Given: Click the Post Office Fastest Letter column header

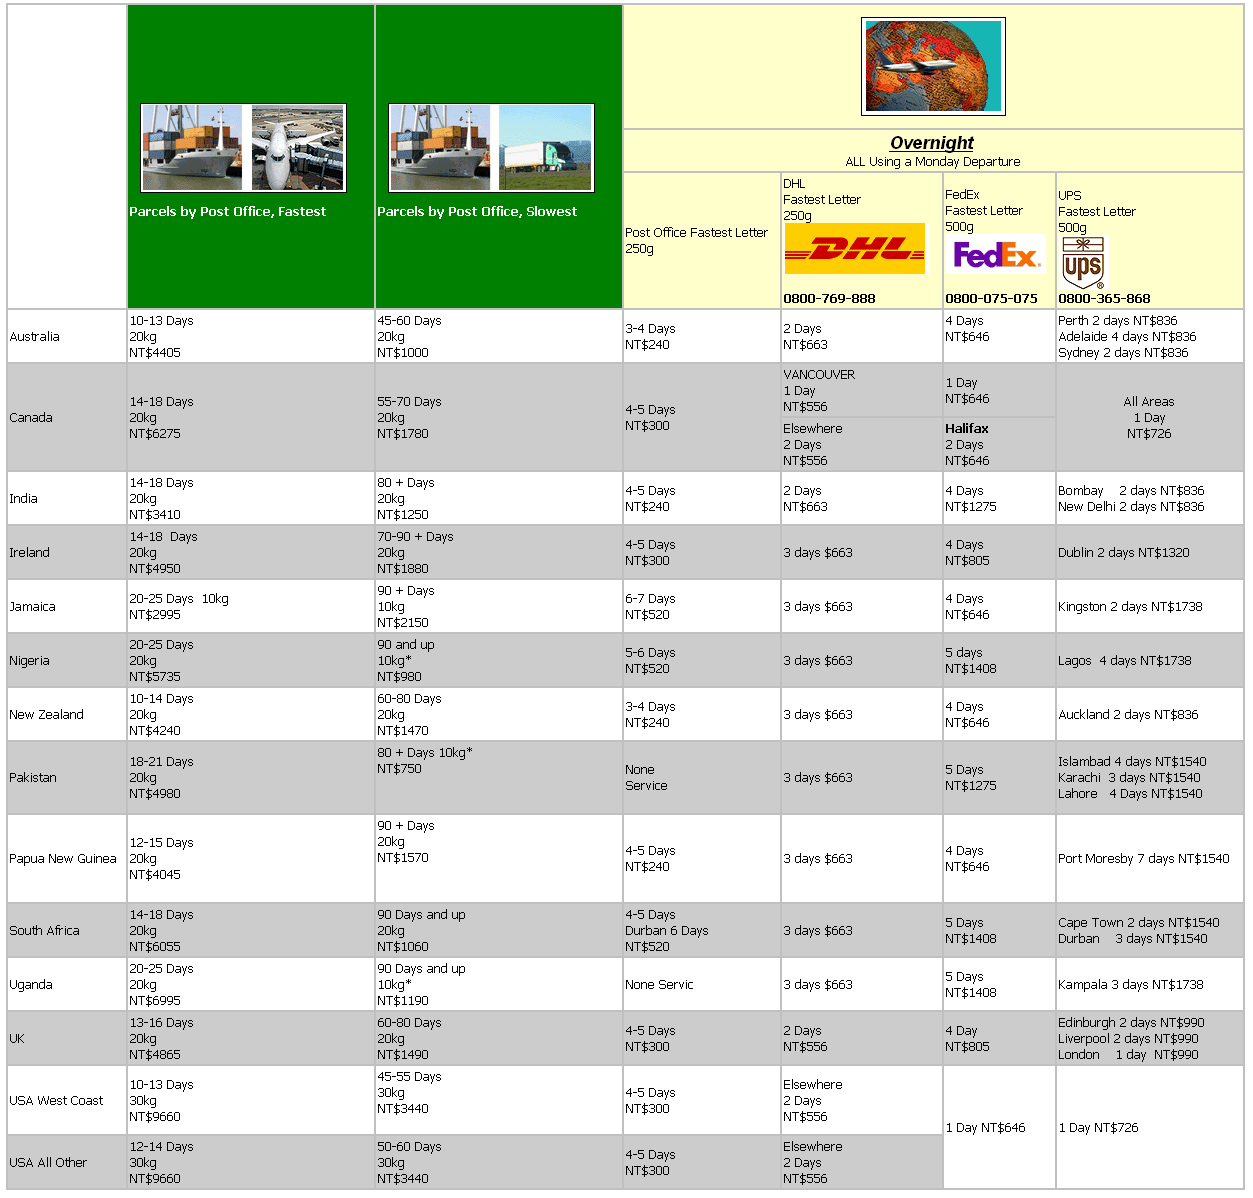Looking at the screenshot, I should click(x=696, y=240).
